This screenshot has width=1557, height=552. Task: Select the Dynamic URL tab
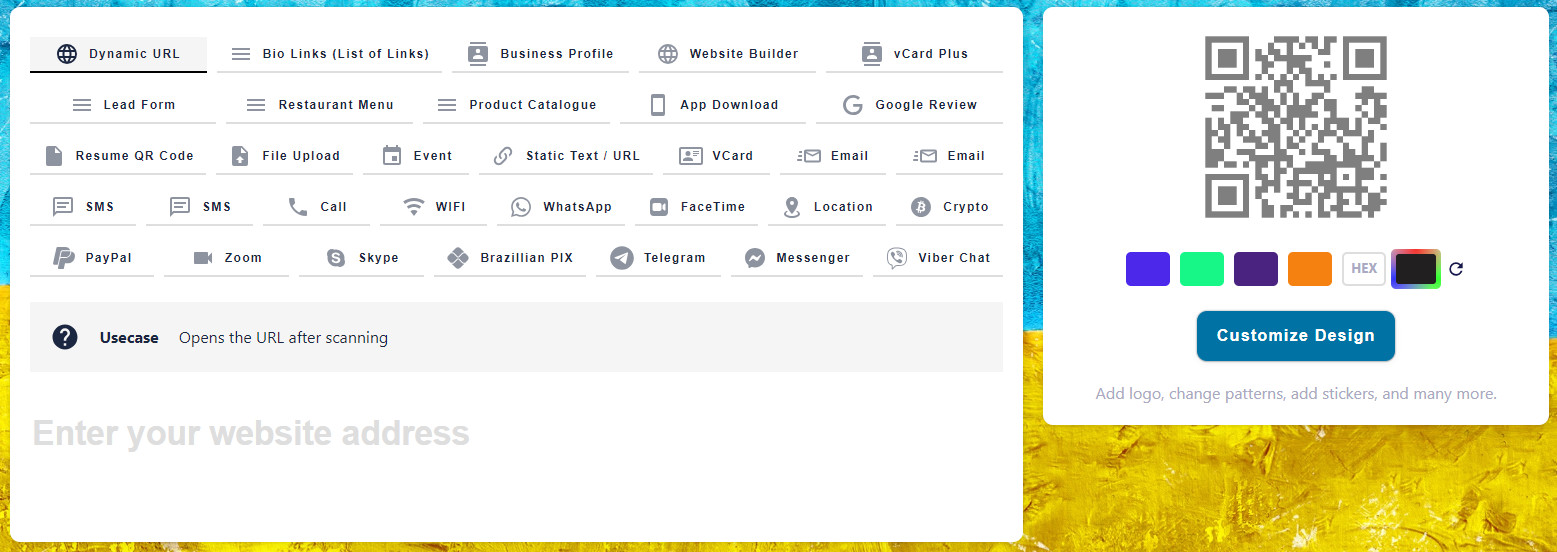118,54
